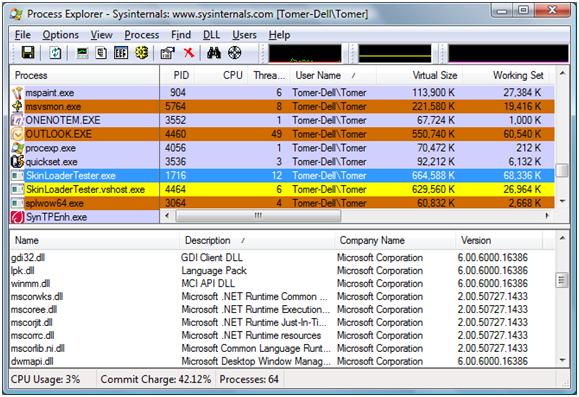Select the dwmapi.dll row

(282, 361)
